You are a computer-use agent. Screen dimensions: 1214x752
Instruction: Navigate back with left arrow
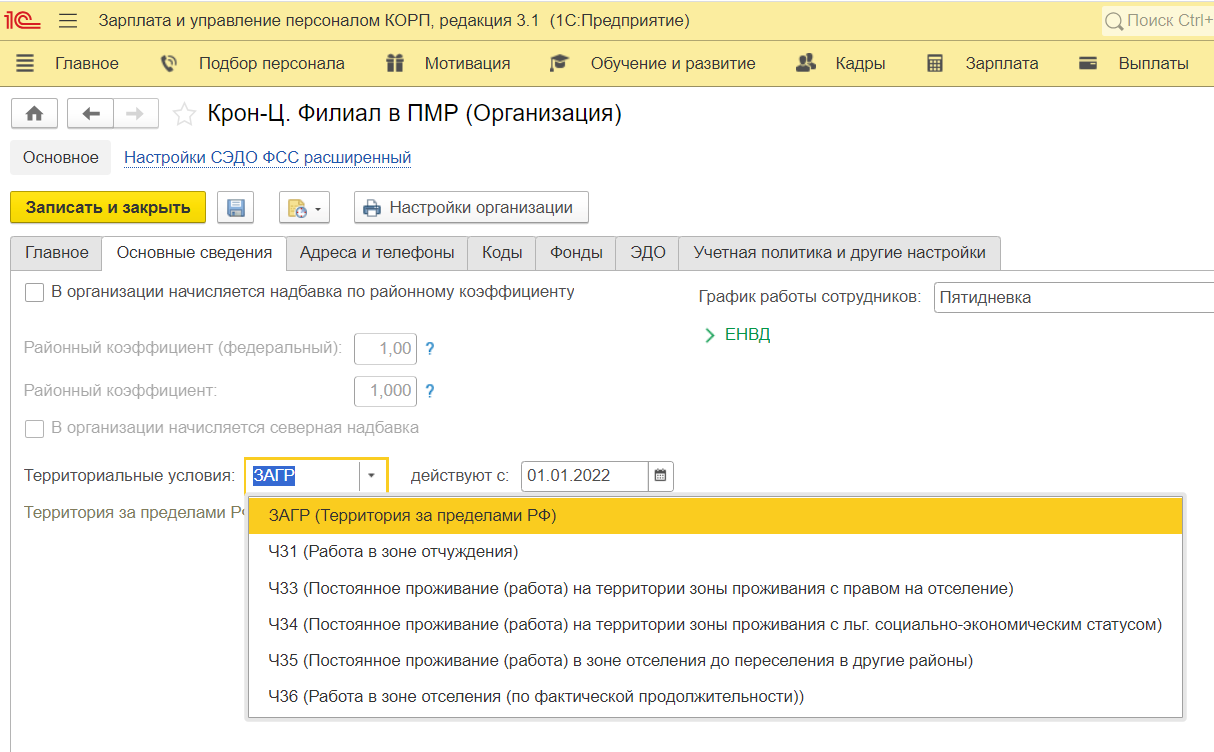coord(90,114)
